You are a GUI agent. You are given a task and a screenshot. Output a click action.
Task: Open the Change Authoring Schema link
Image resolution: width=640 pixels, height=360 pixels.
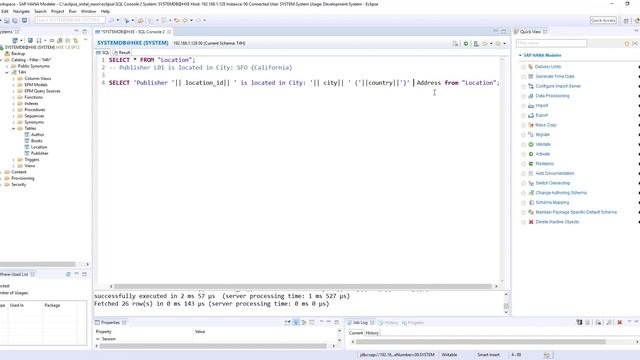click(x=561, y=193)
